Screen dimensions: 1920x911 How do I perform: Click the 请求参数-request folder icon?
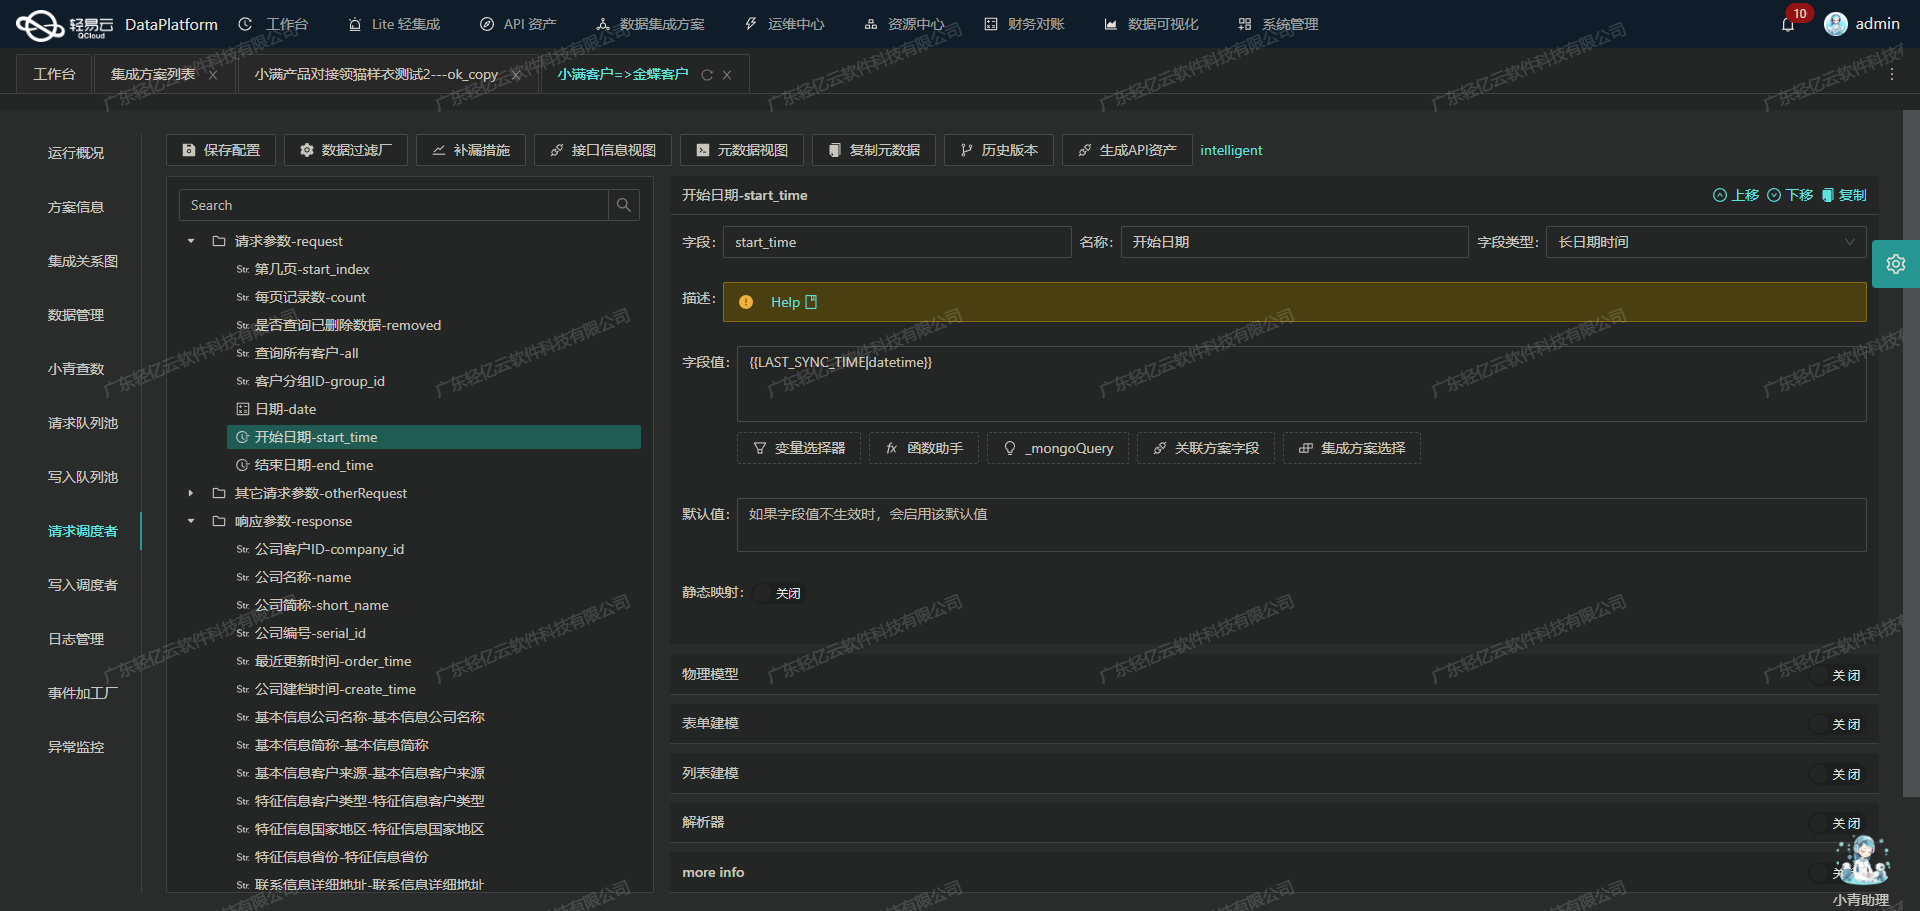(219, 241)
